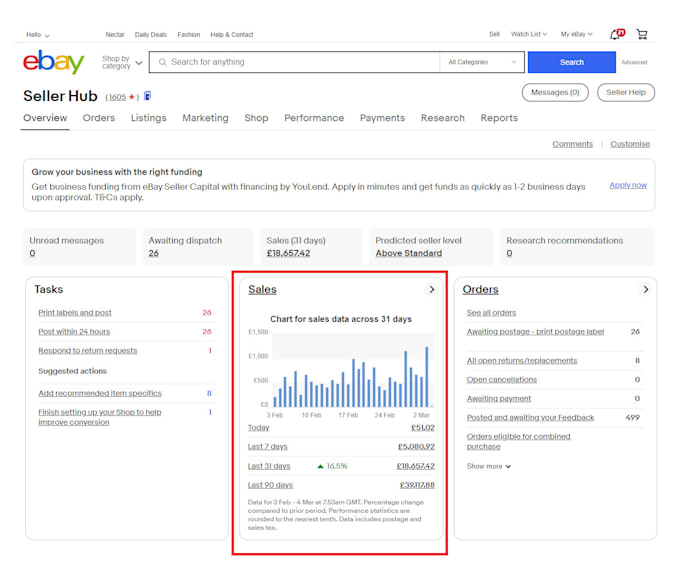Open See all orders link
Screen dimensions: 680x564
(x=491, y=313)
